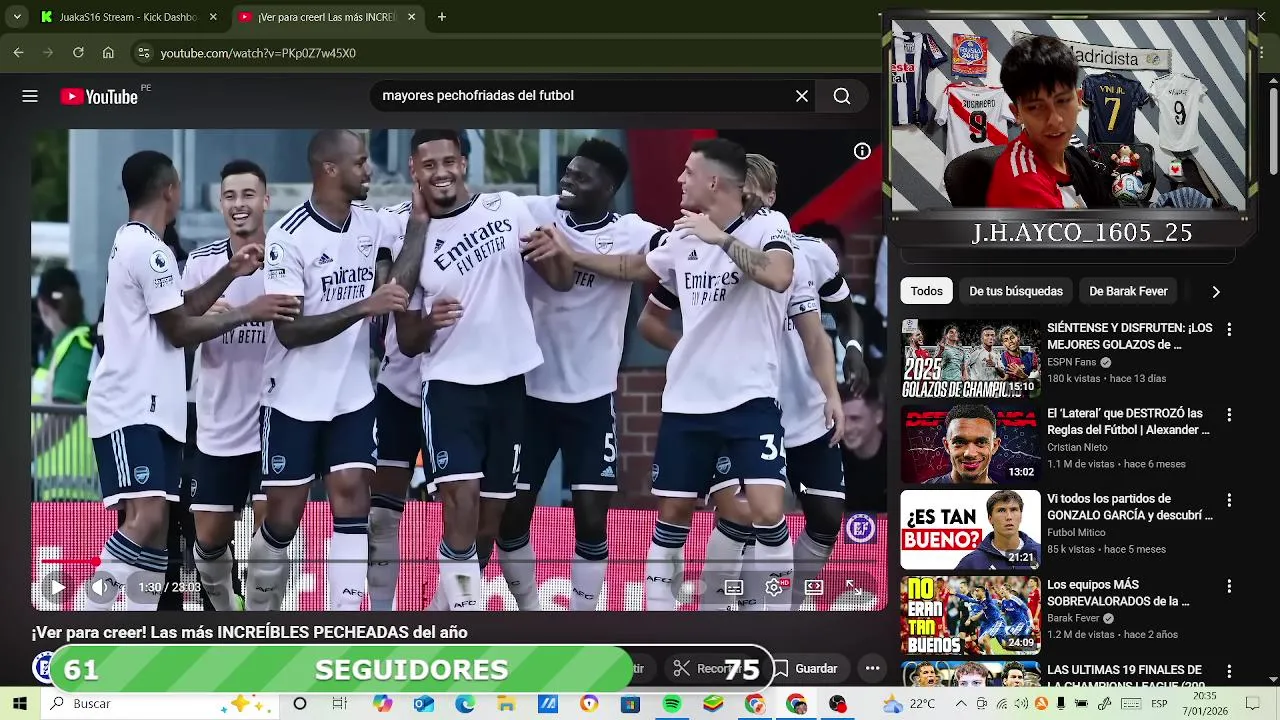Select the Todos filter chip
Image resolution: width=1280 pixels, height=720 pixels.
926,291
